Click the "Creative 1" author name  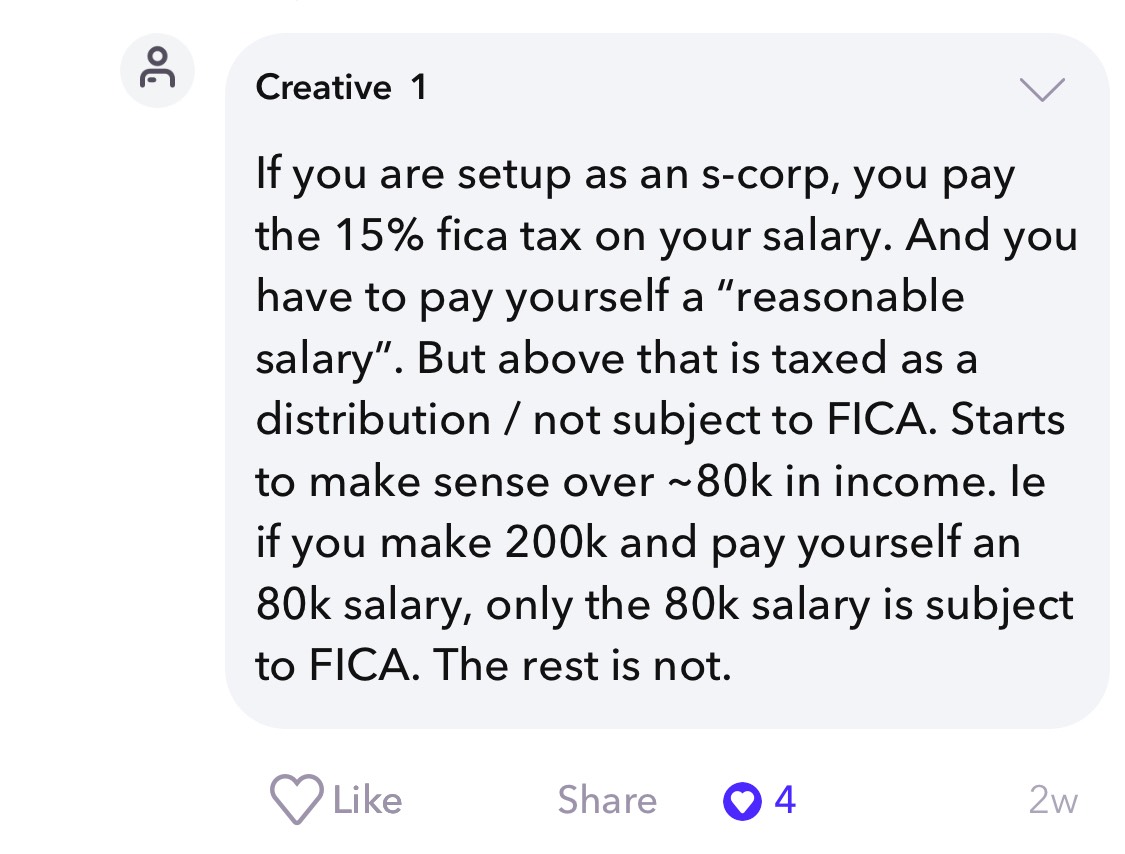point(342,88)
